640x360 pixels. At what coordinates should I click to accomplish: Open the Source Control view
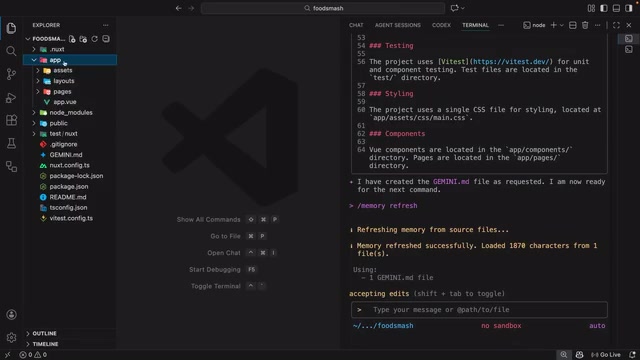pos(11,74)
